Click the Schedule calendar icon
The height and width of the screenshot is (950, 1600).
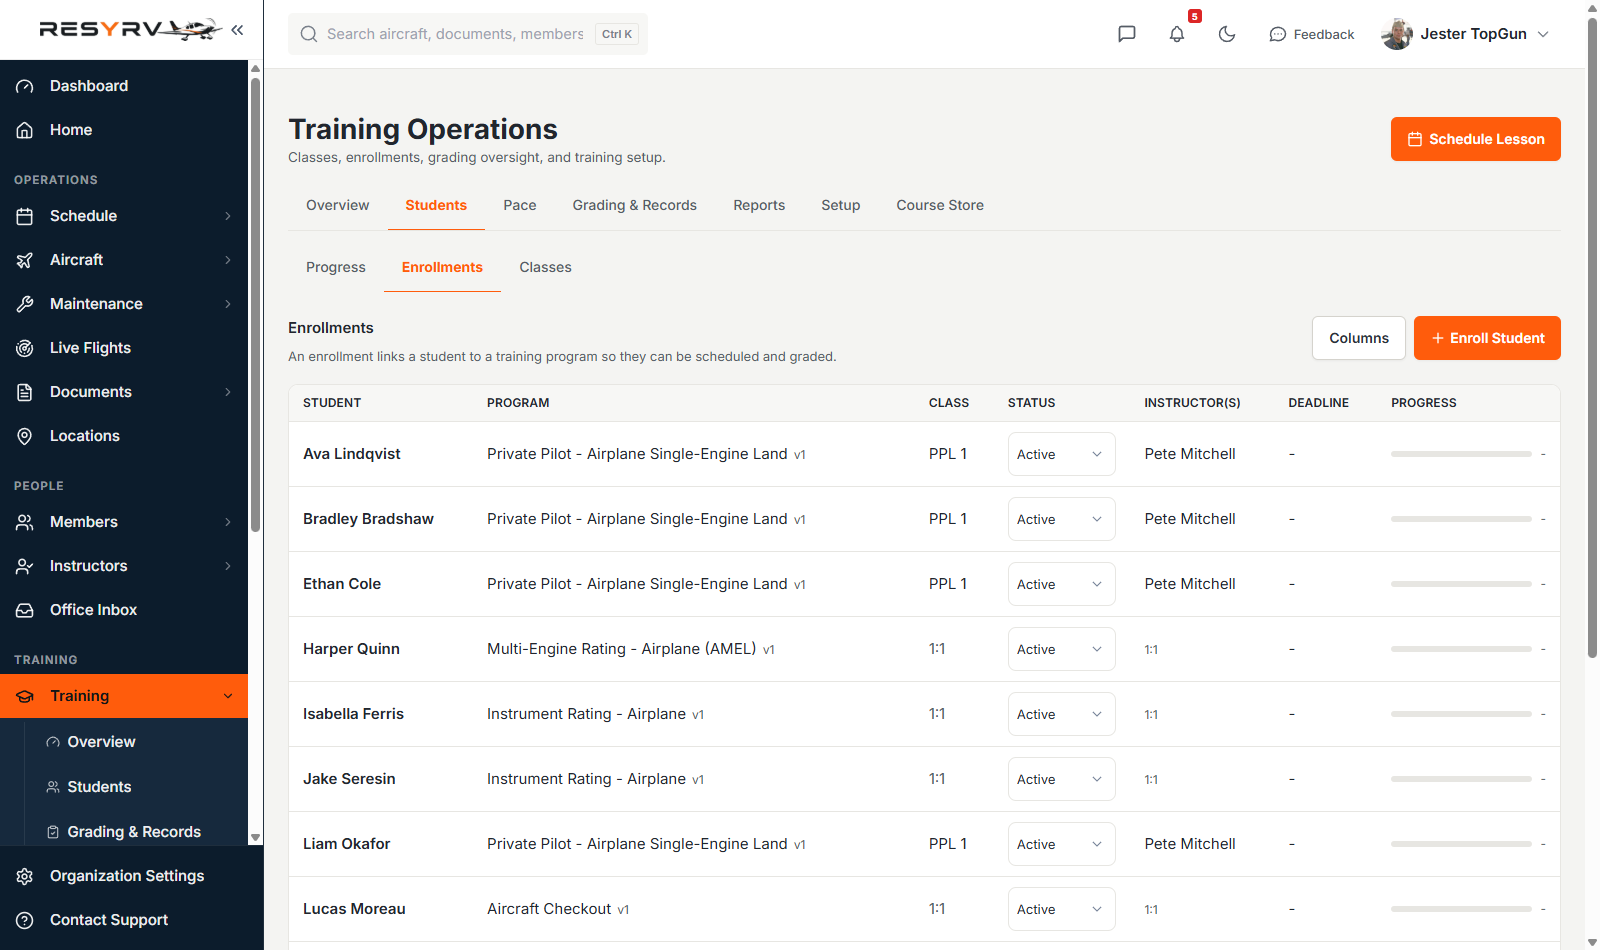pyautogui.click(x=25, y=216)
